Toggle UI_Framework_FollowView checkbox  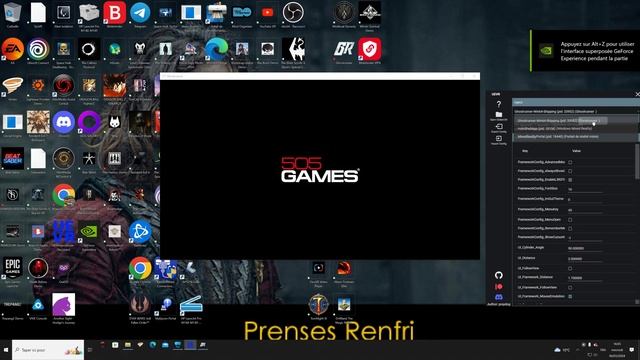(x=570, y=287)
